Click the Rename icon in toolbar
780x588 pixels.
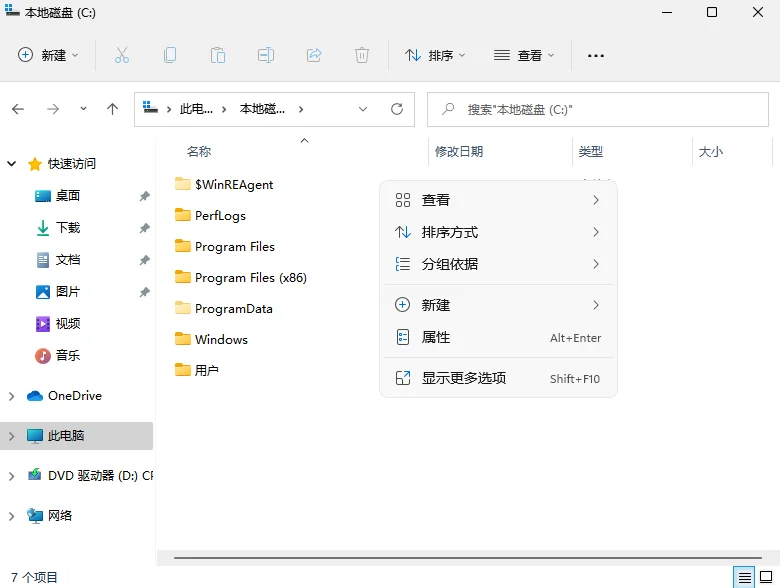coord(266,55)
